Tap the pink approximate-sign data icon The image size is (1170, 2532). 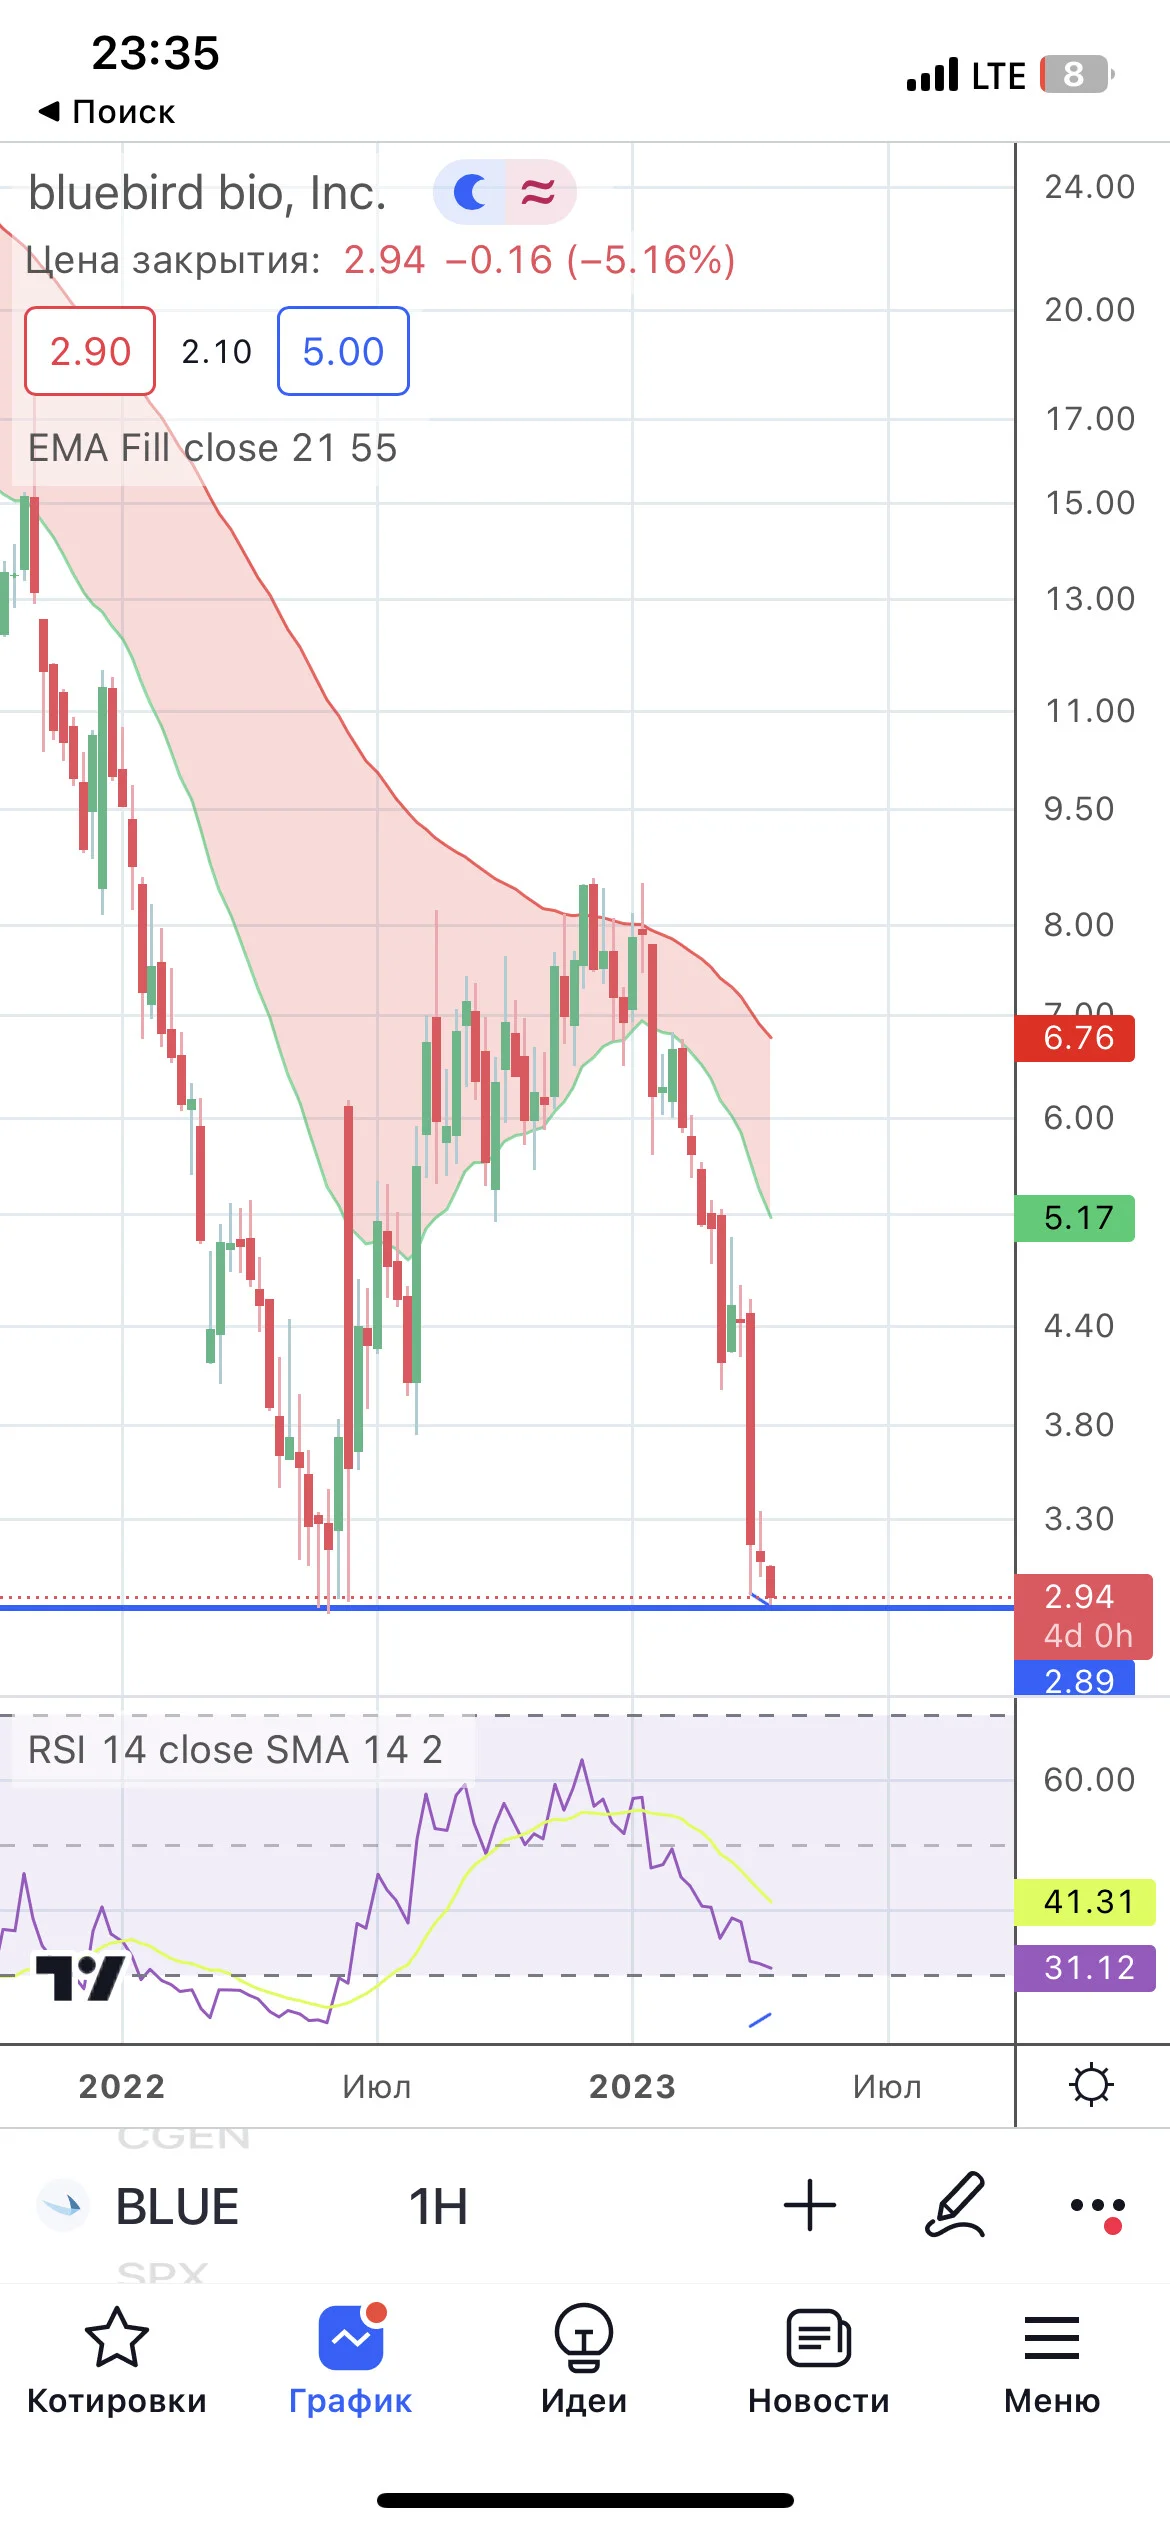[539, 192]
